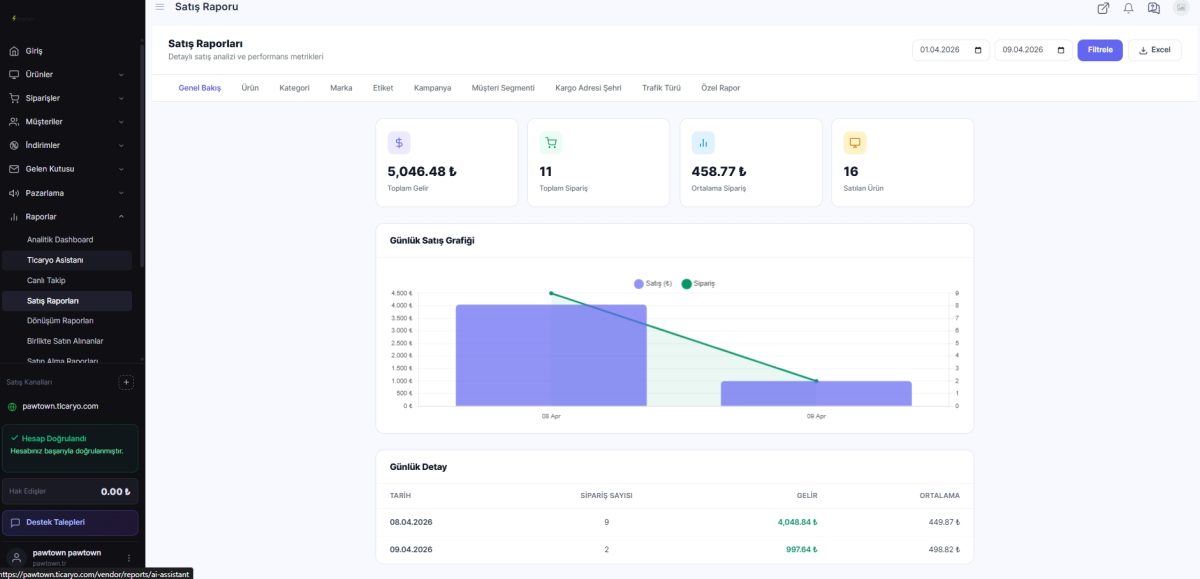Image resolution: width=1200 pixels, height=579 pixels.
Task: Expand the Siparişler sidebar menu
Action: tap(68, 98)
